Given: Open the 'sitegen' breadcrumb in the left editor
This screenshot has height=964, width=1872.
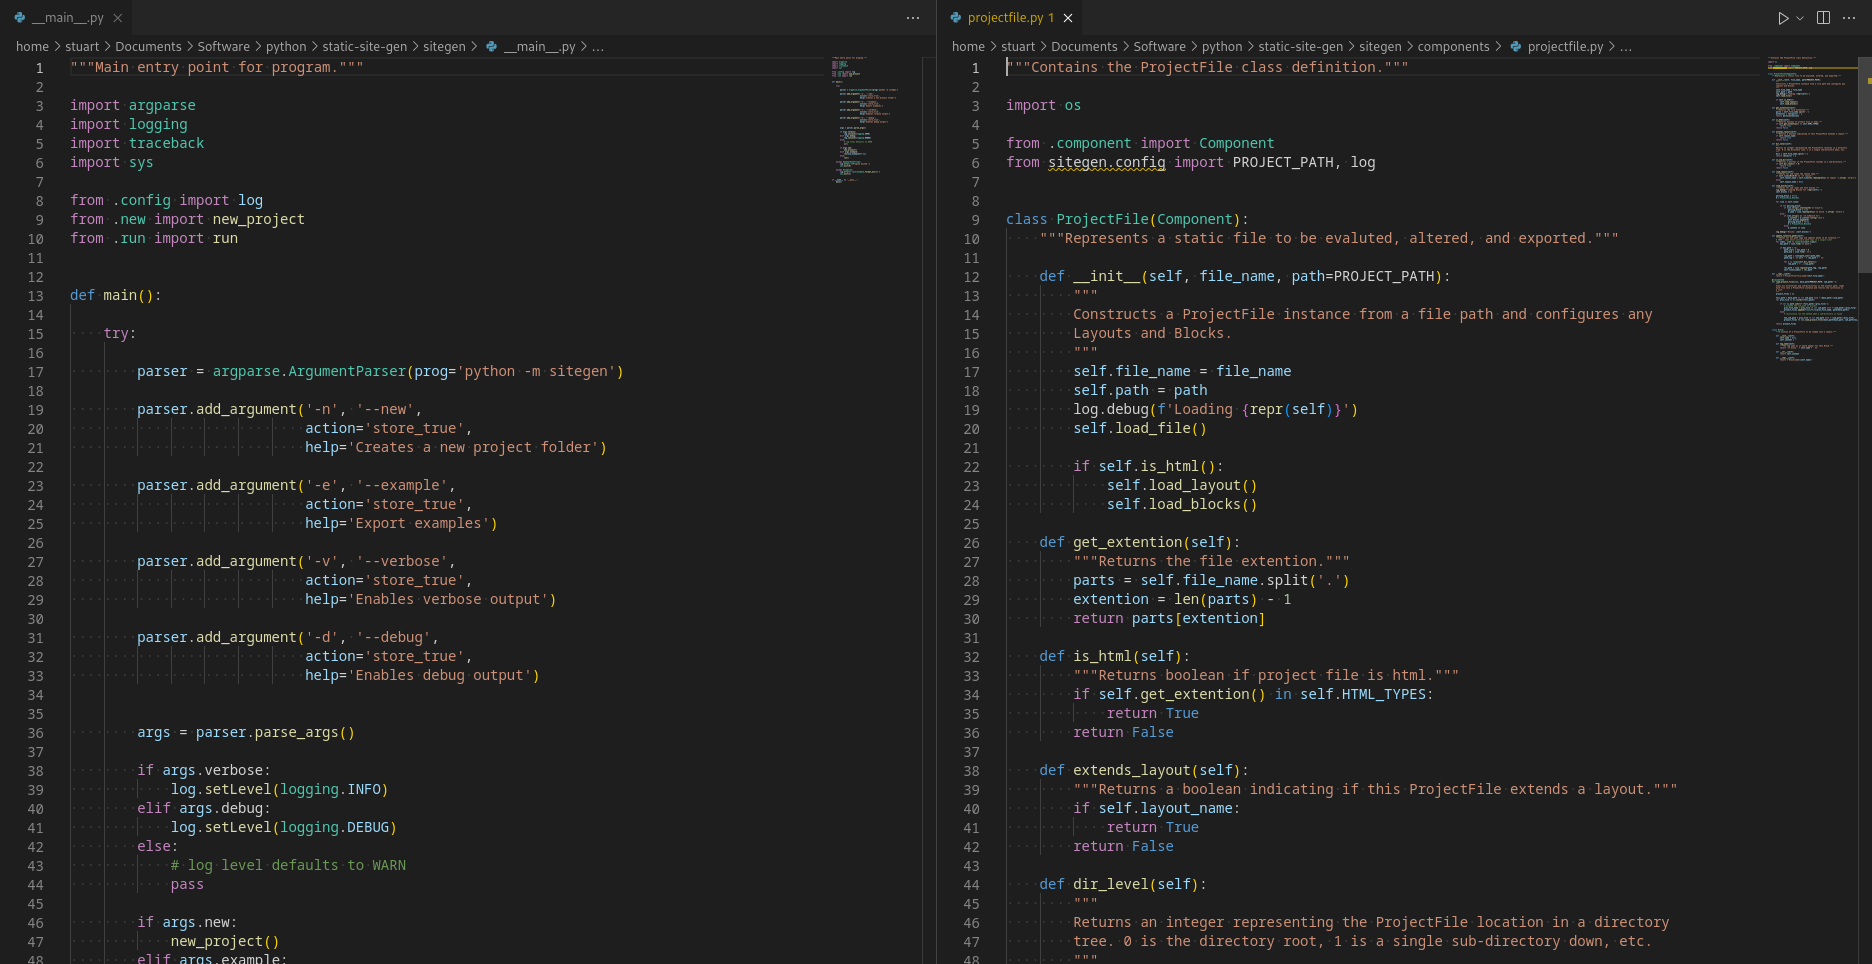Looking at the screenshot, I should pos(444,47).
